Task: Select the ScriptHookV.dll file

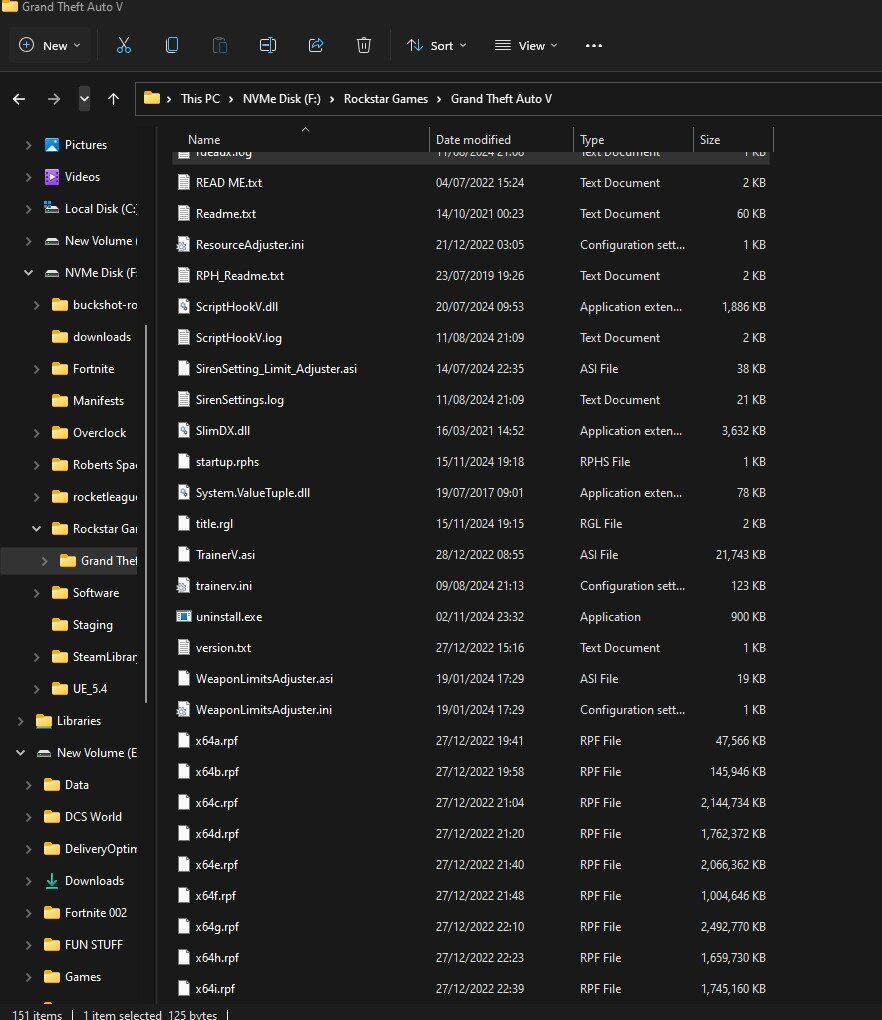Action: 236,307
